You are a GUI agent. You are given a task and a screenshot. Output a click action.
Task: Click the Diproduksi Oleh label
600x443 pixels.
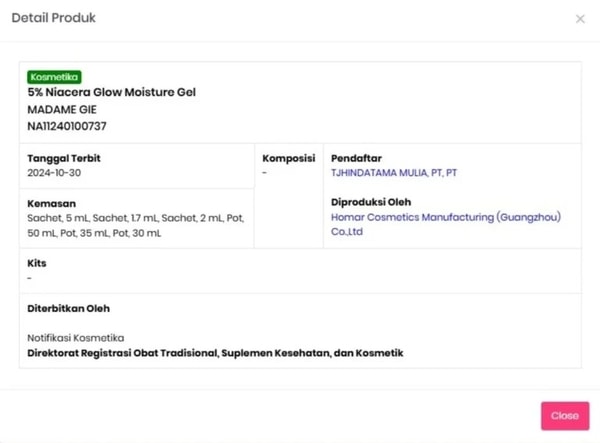pos(371,202)
